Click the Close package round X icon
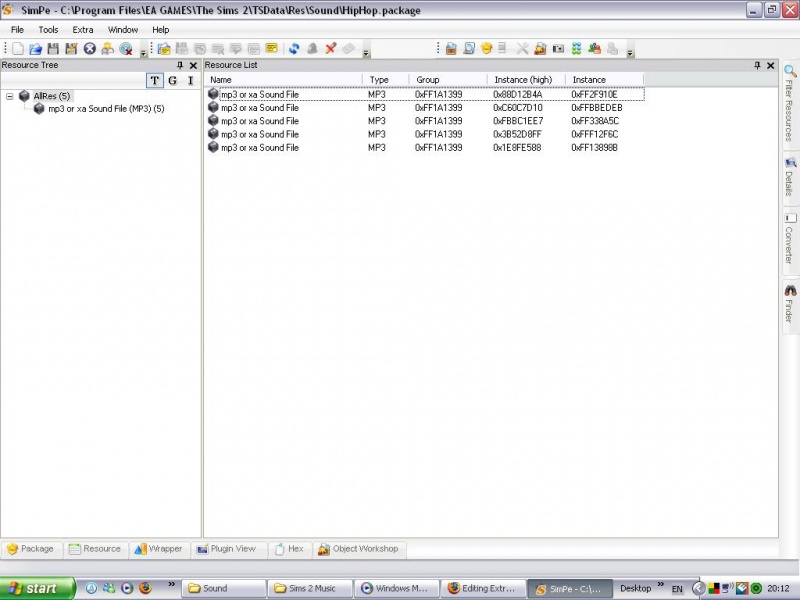Image resolution: width=800 pixels, height=600 pixels. tap(90, 48)
